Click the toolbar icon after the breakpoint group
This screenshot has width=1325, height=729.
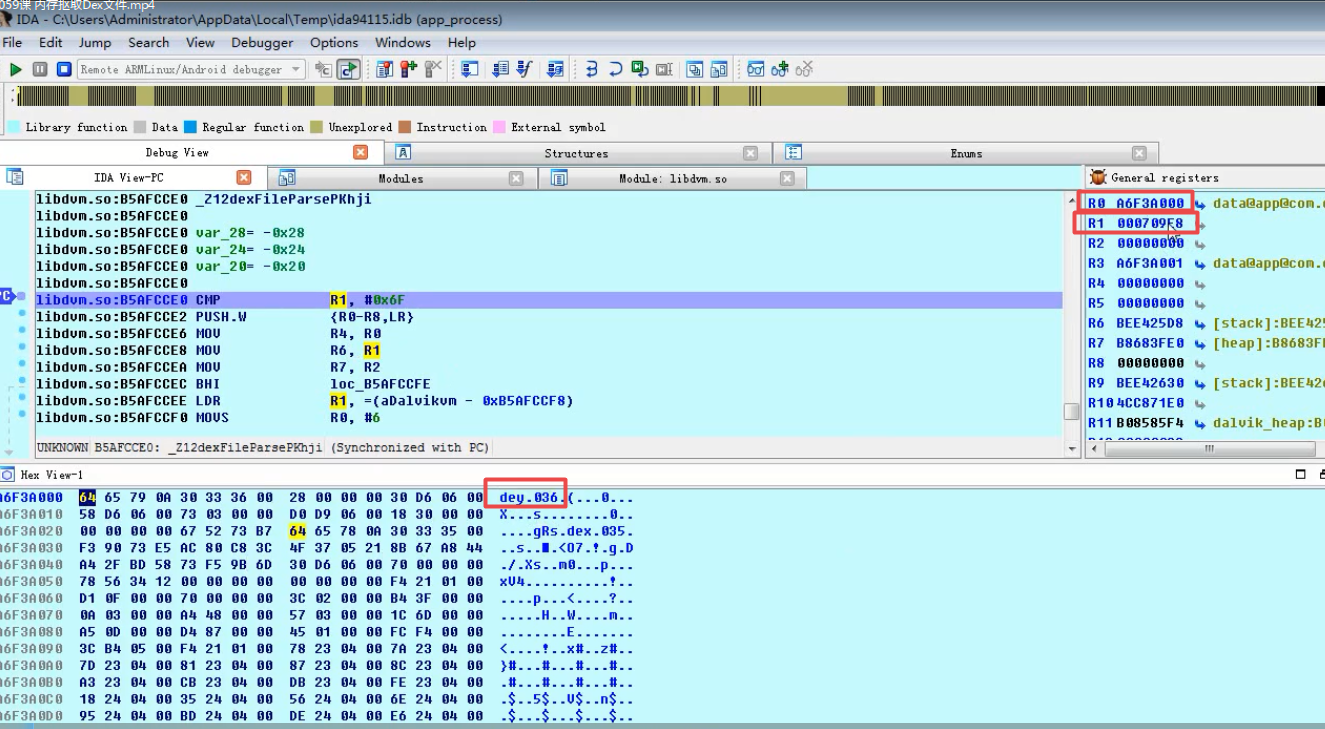pos(469,69)
